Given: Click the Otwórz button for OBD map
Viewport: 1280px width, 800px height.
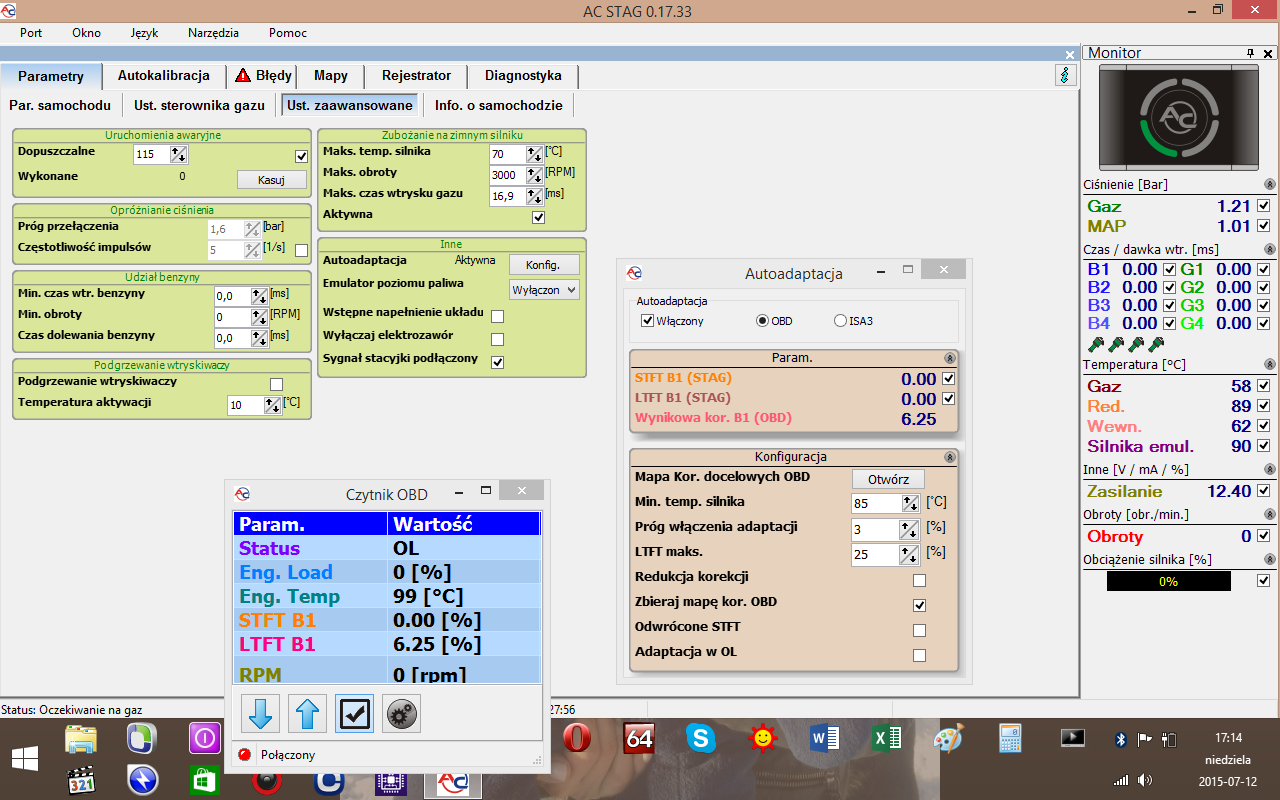Looking at the screenshot, I should (888, 479).
